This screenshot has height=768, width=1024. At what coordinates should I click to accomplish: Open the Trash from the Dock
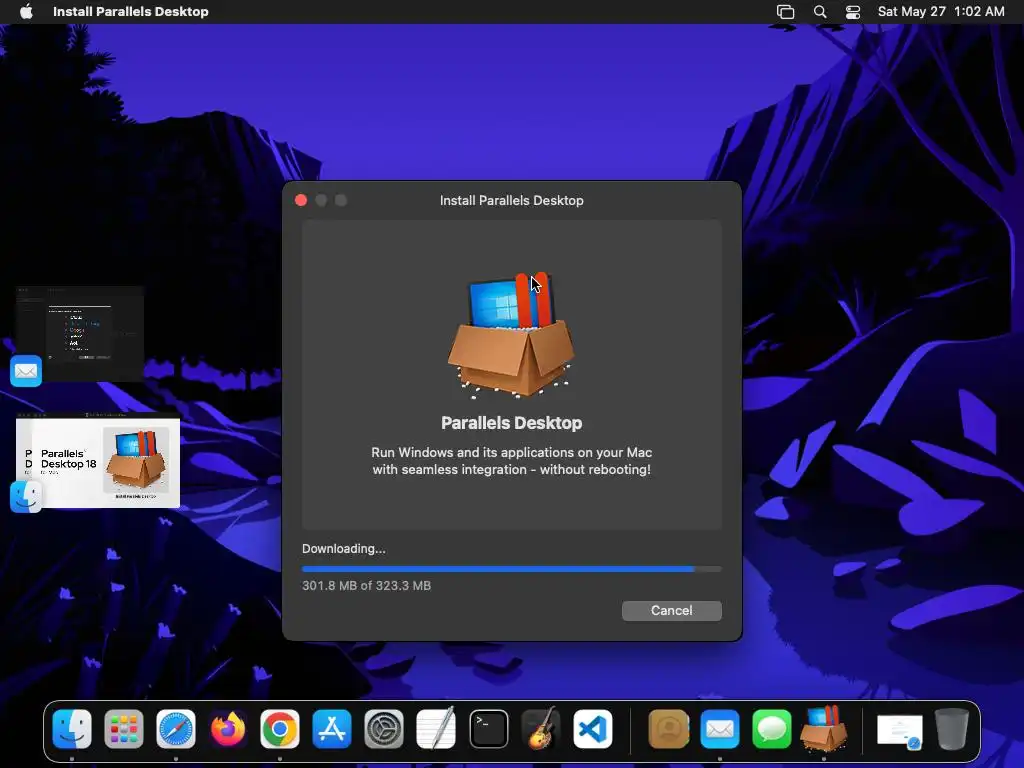952,729
